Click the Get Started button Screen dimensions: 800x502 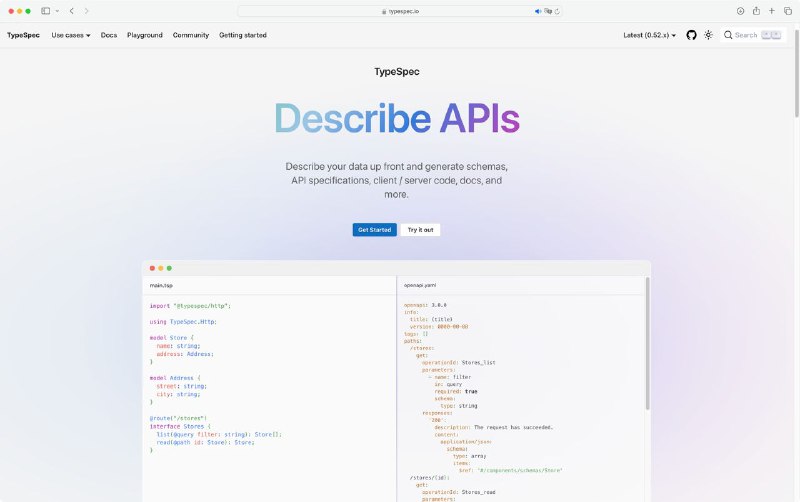pyautogui.click(x=374, y=230)
